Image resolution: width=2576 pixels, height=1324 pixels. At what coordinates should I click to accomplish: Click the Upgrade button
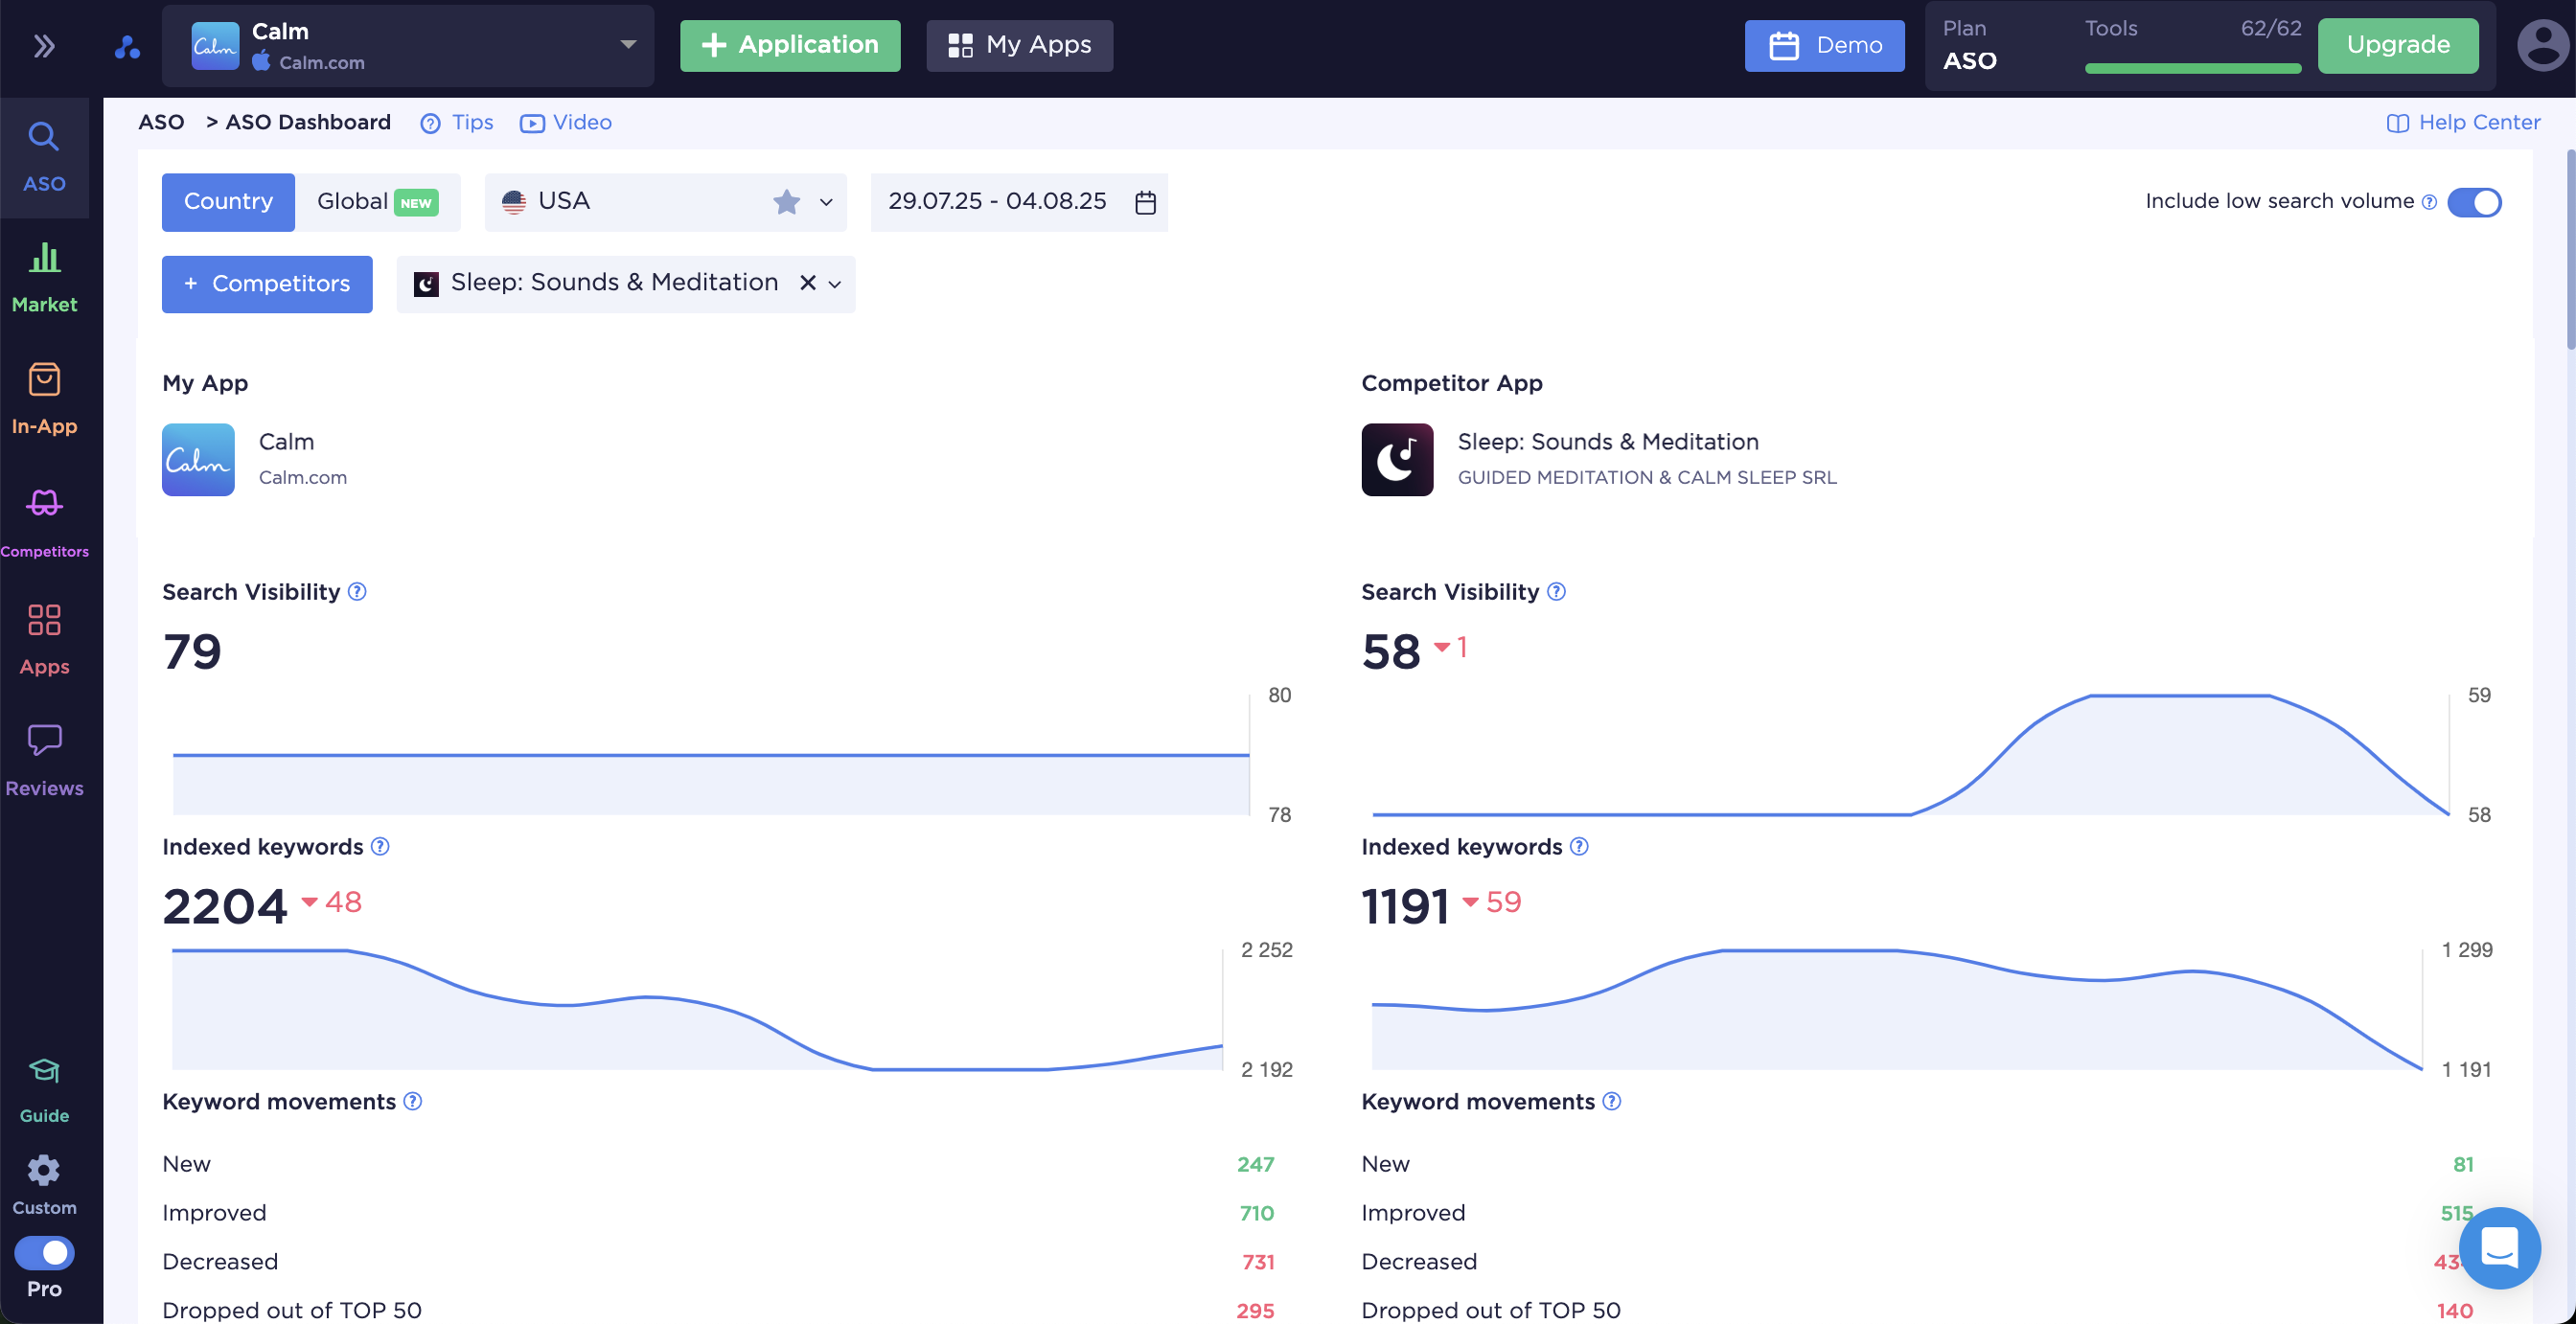[2398, 46]
